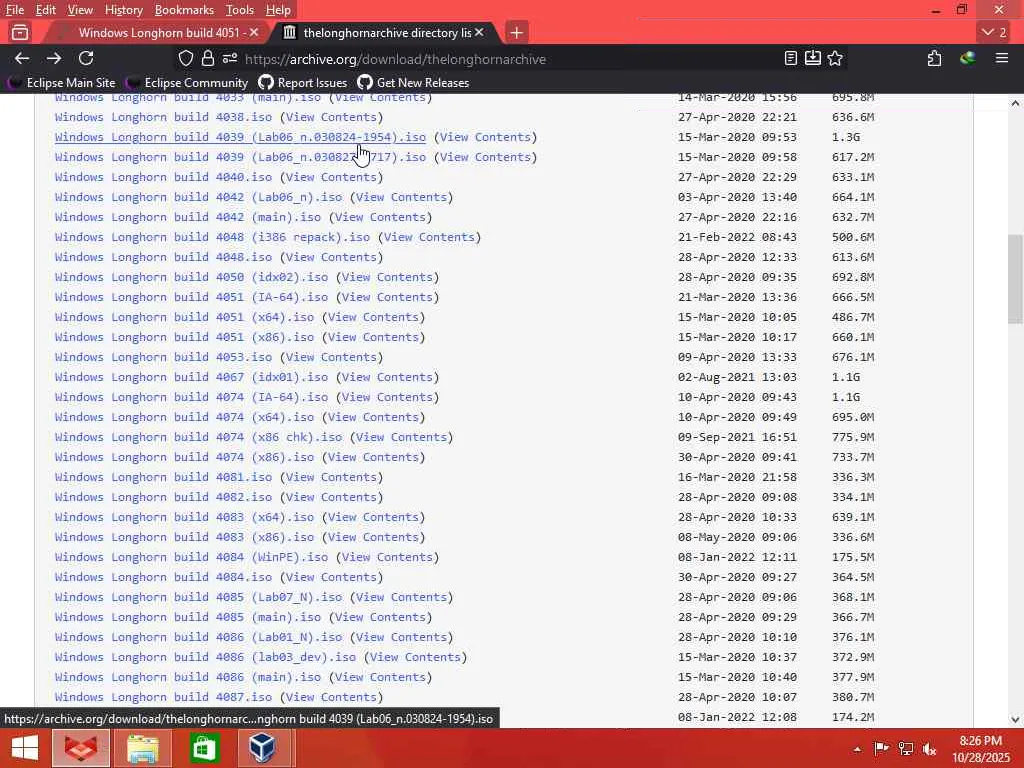Go back to the previous page
The width and height of the screenshot is (1024, 768).
(x=22, y=58)
